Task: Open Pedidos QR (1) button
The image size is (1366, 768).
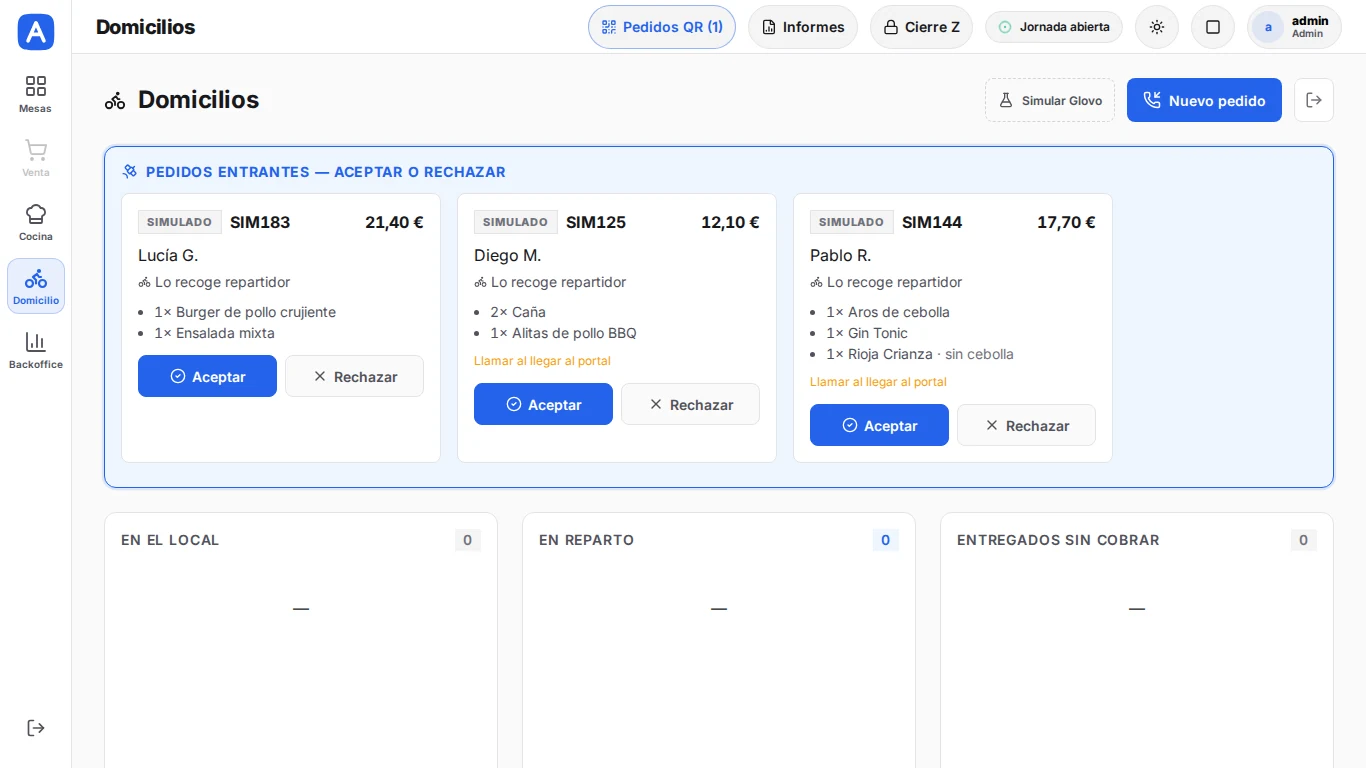Action: [662, 27]
